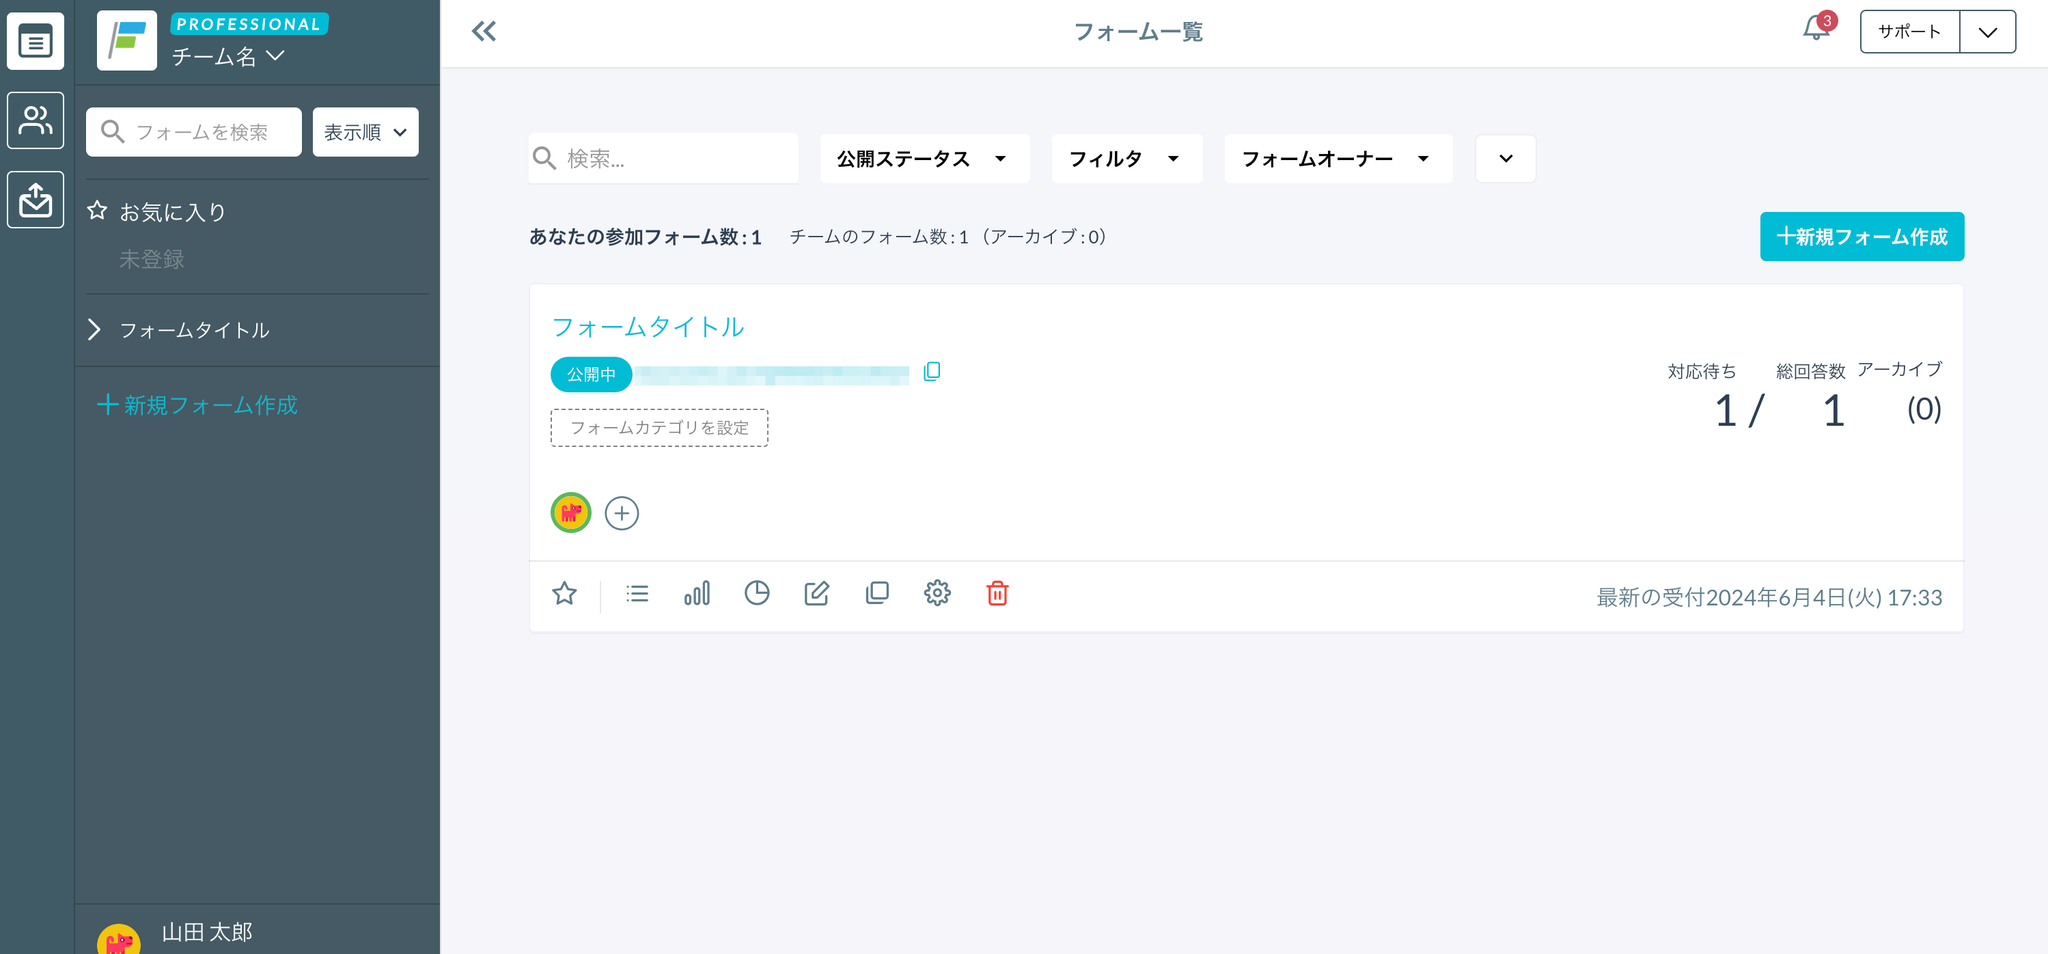This screenshot has width=2048, height=954.
Task: Click the star icon beside お気に入り
Action: [97, 211]
